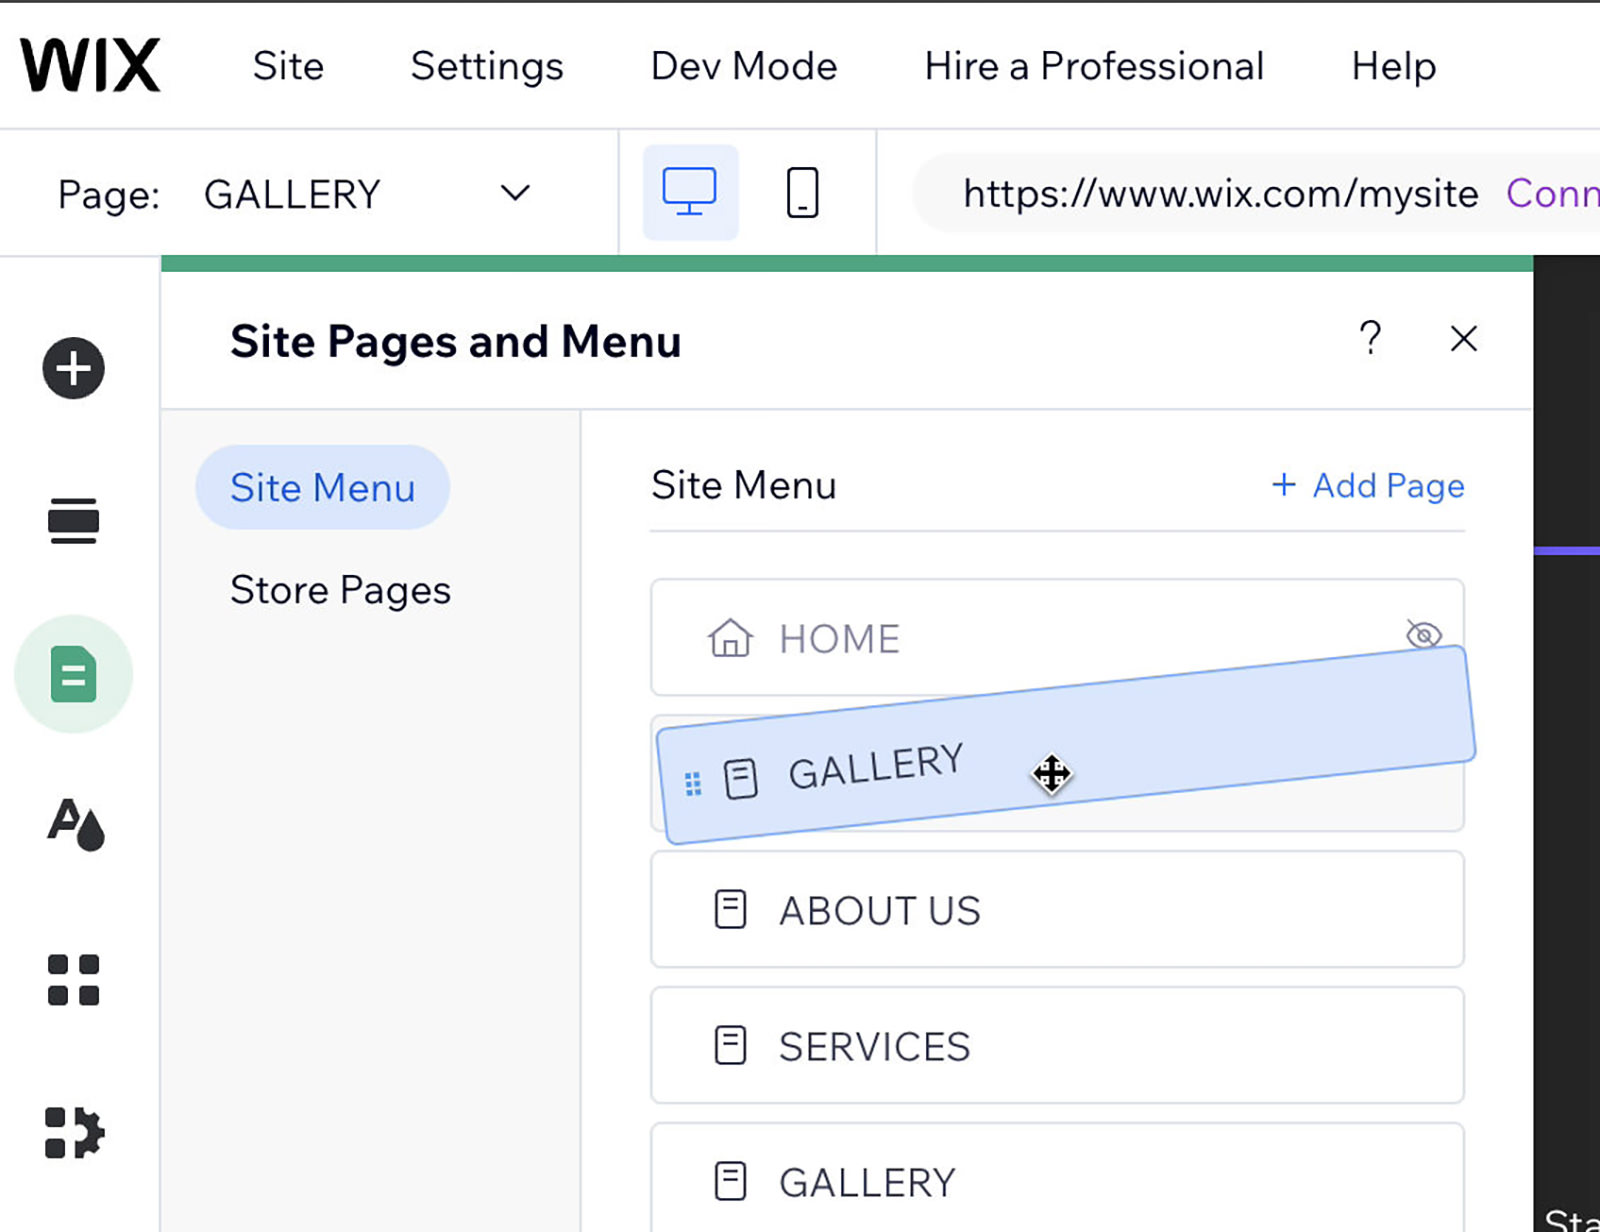Select the ABOUT US page row
Screen dimensions: 1600x1232
[1057, 909]
